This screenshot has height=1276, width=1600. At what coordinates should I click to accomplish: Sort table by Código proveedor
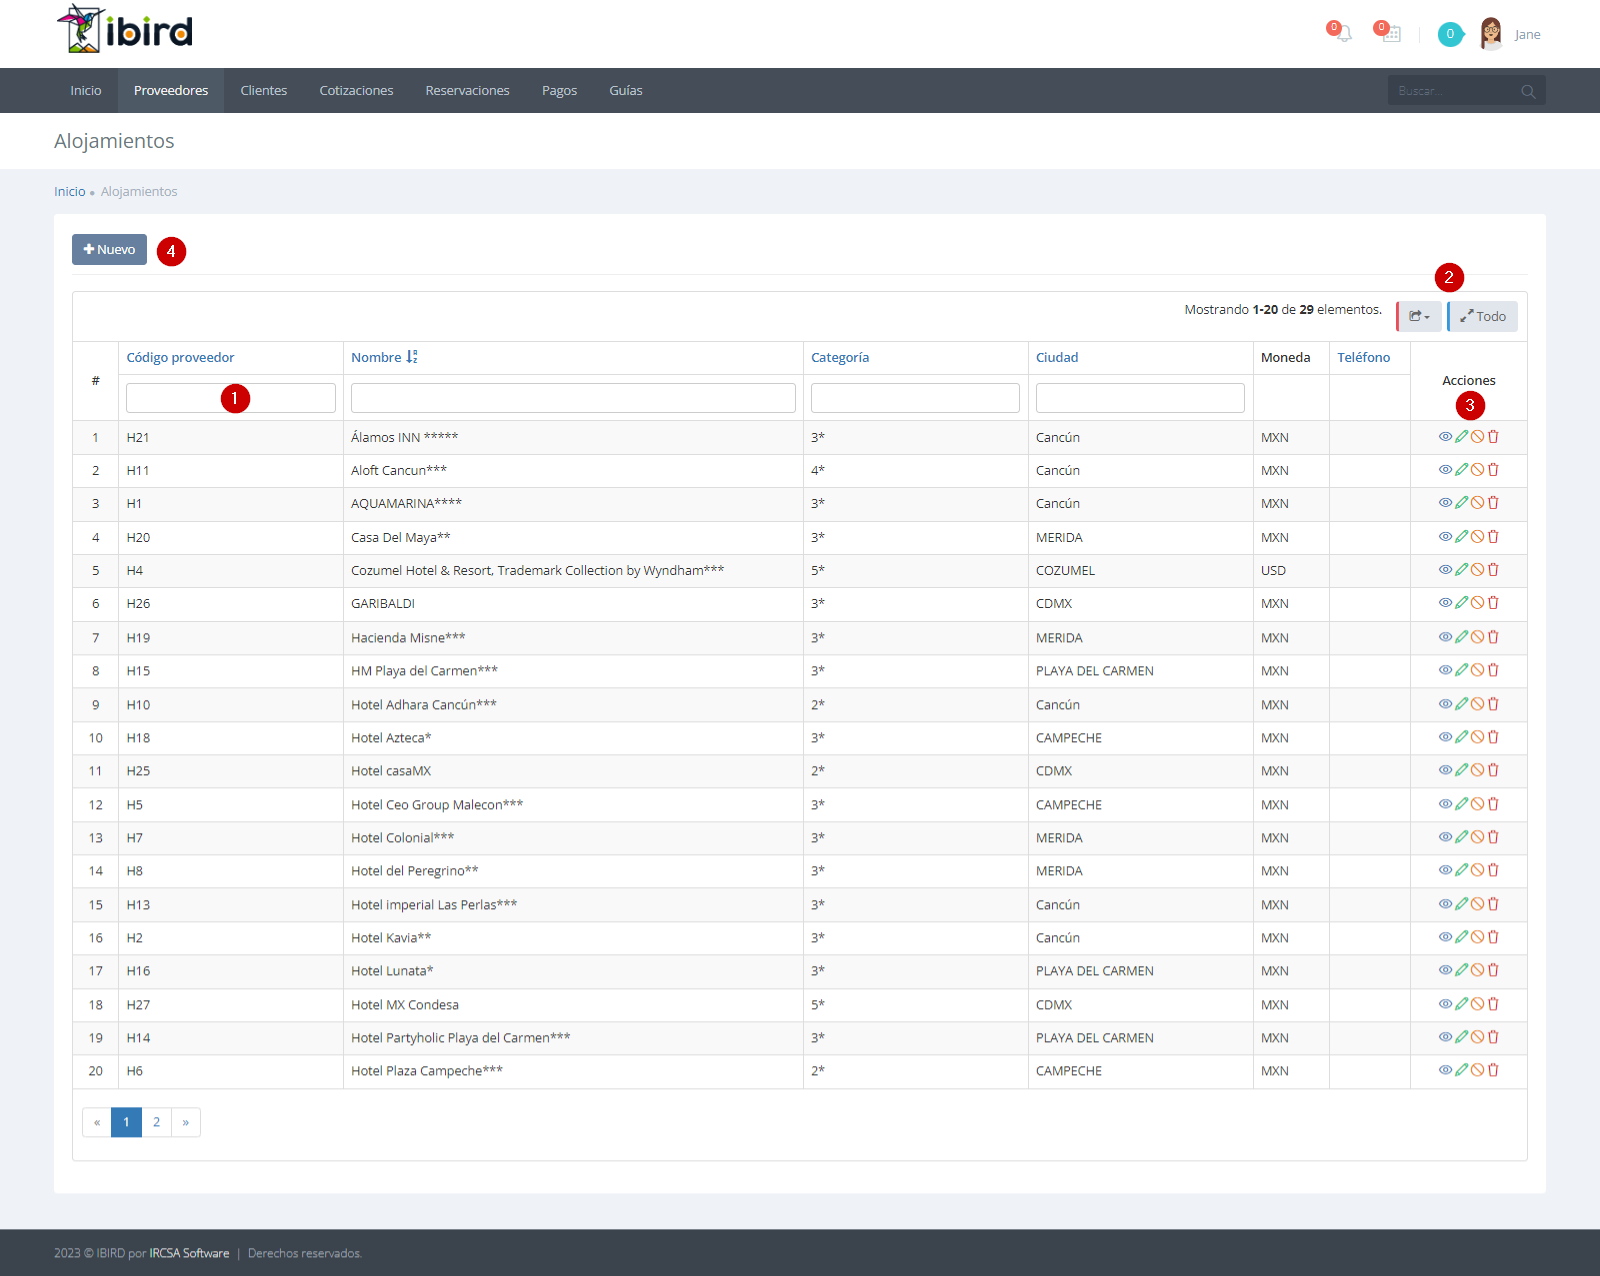[180, 357]
